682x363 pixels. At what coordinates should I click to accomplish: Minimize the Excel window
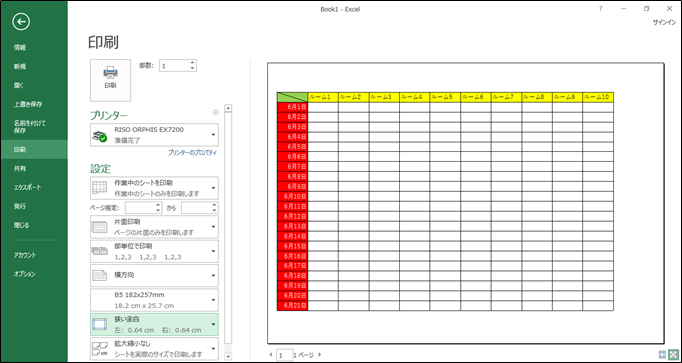(624, 9)
